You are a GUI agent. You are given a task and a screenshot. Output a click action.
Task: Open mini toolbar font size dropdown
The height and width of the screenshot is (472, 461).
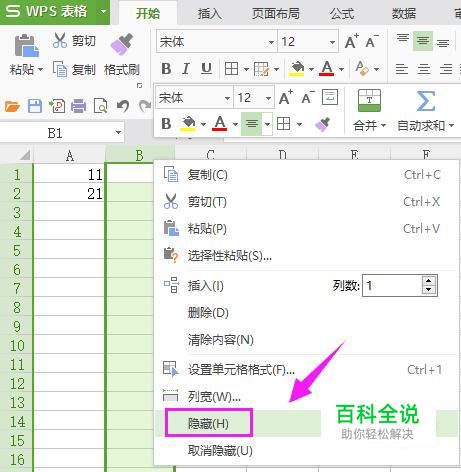coord(268,98)
